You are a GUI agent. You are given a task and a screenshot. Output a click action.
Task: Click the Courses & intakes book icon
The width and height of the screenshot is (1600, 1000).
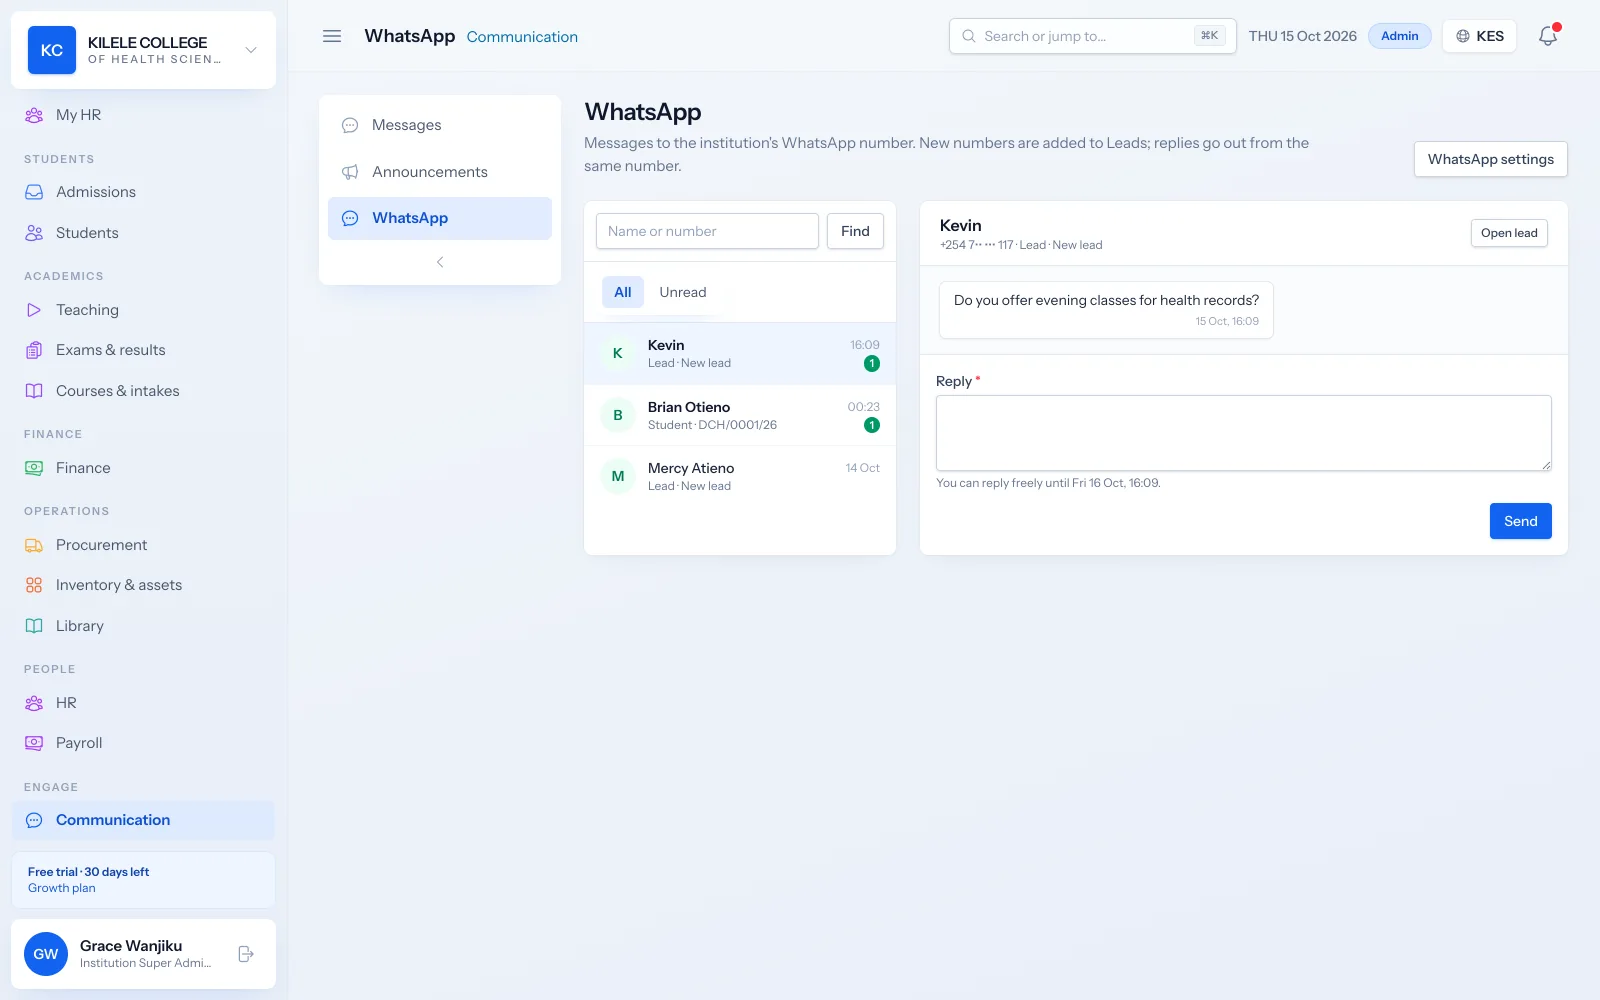pyautogui.click(x=34, y=391)
